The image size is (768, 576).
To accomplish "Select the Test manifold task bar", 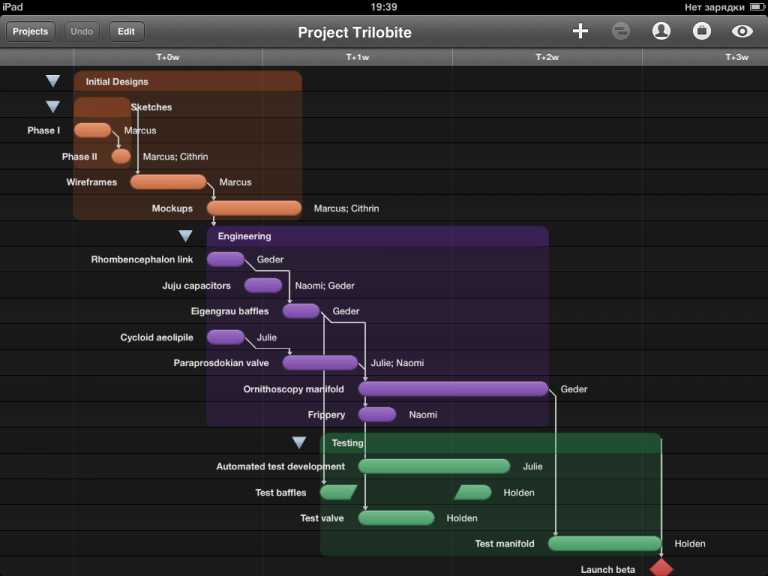I will [604, 543].
